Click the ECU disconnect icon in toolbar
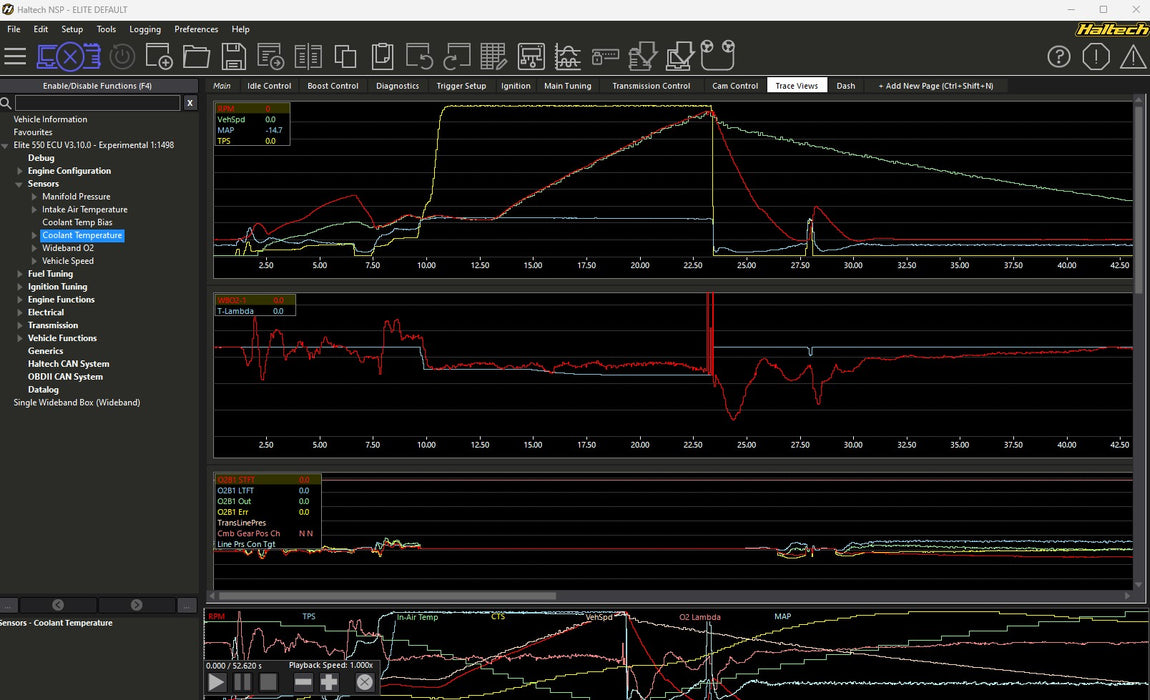 click(69, 56)
